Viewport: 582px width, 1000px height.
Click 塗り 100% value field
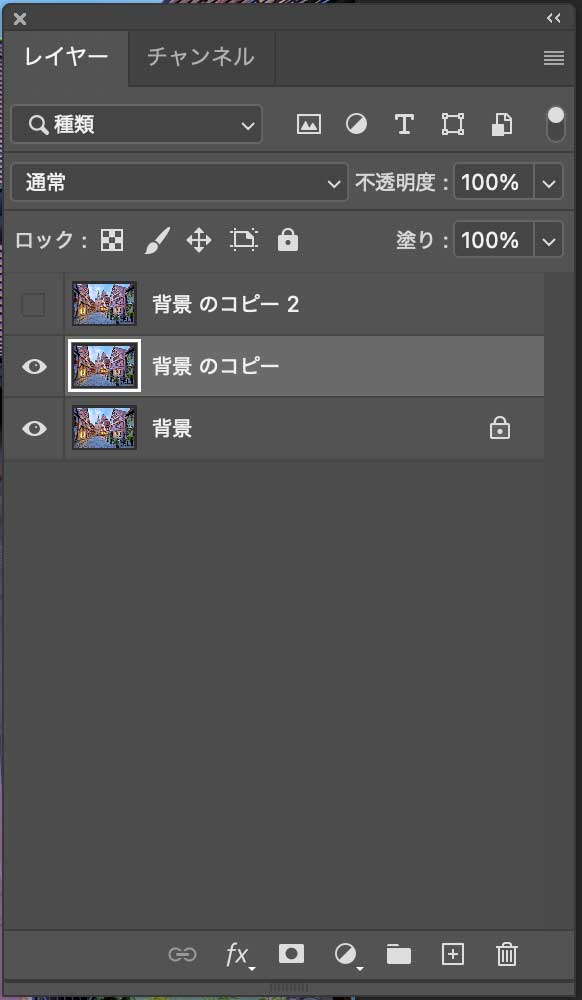coord(493,240)
